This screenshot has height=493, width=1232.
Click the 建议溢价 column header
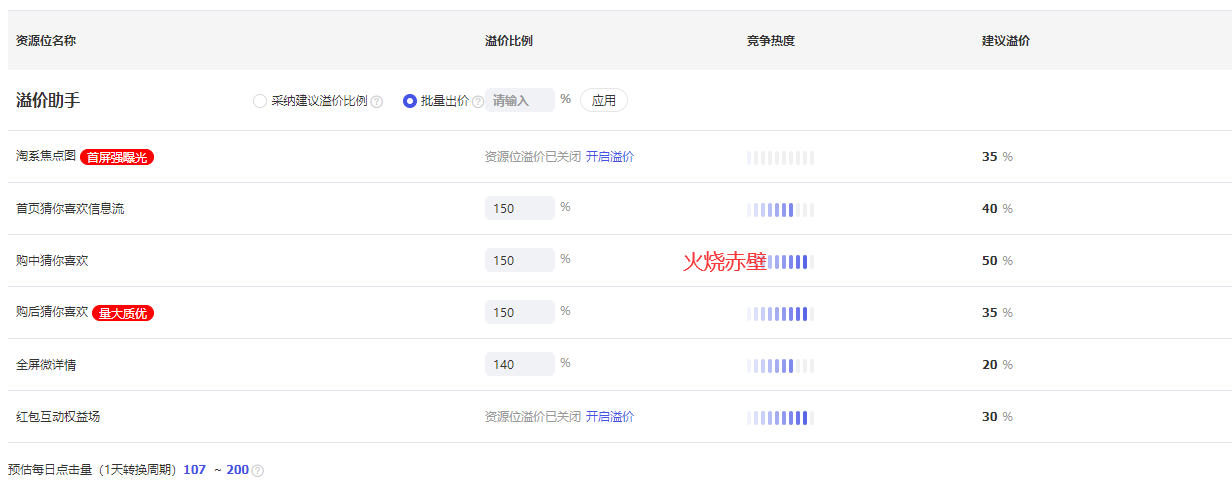point(1006,41)
